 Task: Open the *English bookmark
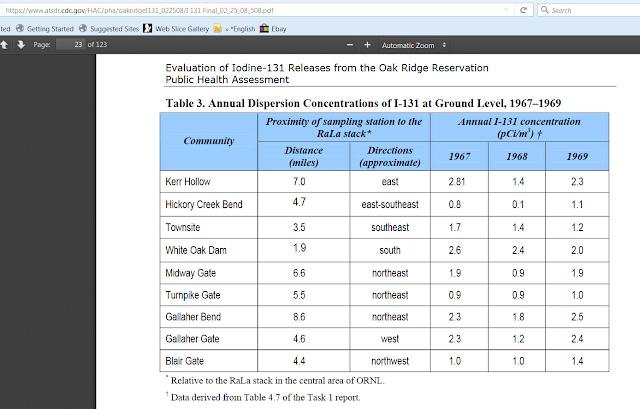pyautogui.click(x=241, y=29)
